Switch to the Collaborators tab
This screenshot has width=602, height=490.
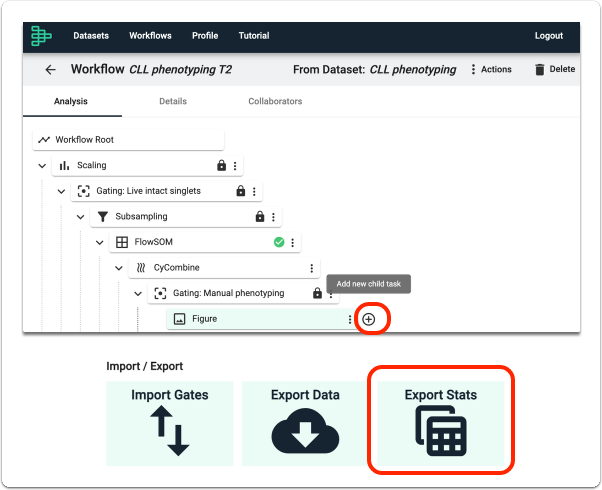(x=275, y=101)
